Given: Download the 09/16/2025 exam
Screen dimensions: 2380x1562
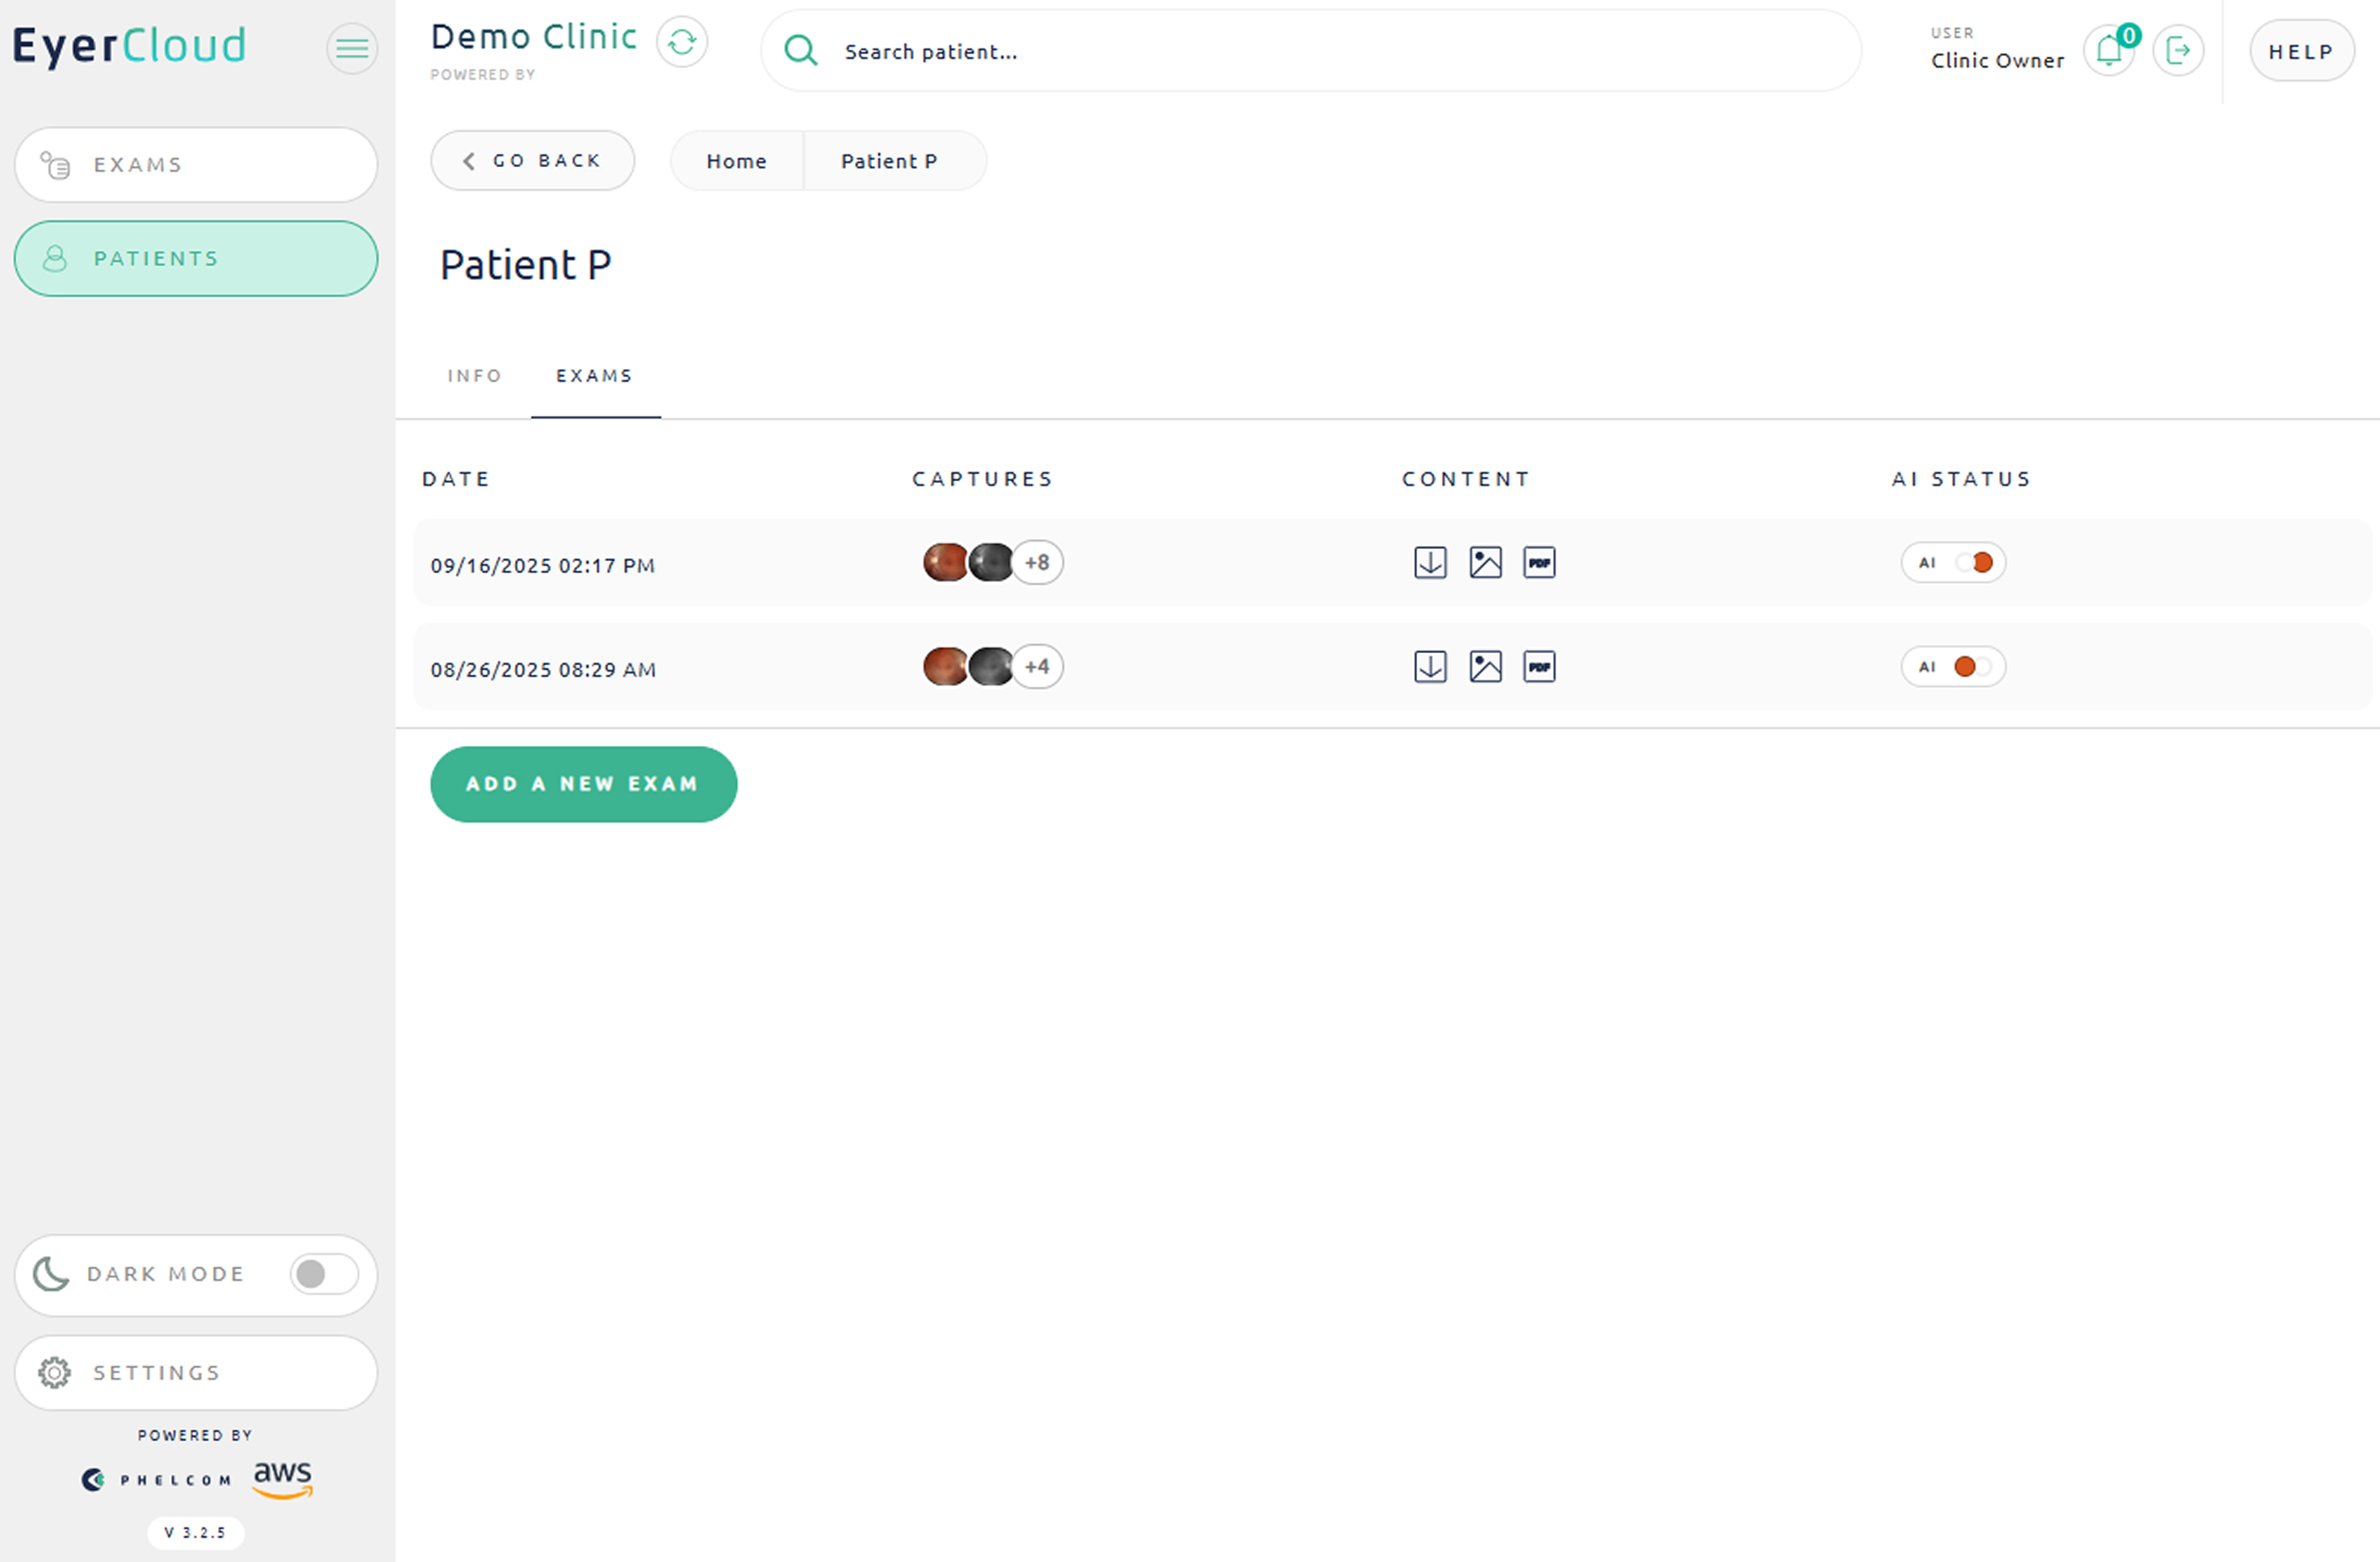Looking at the screenshot, I should point(1430,563).
